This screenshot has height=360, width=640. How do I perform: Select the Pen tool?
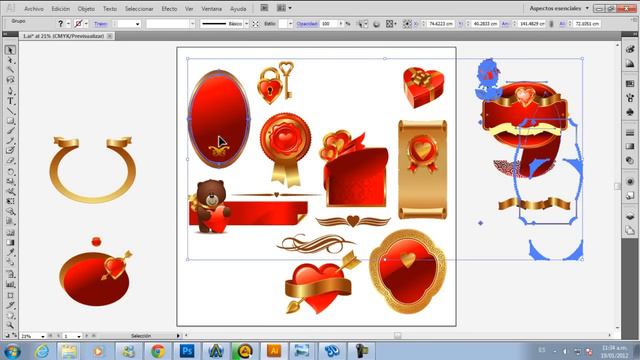coord(10,91)
